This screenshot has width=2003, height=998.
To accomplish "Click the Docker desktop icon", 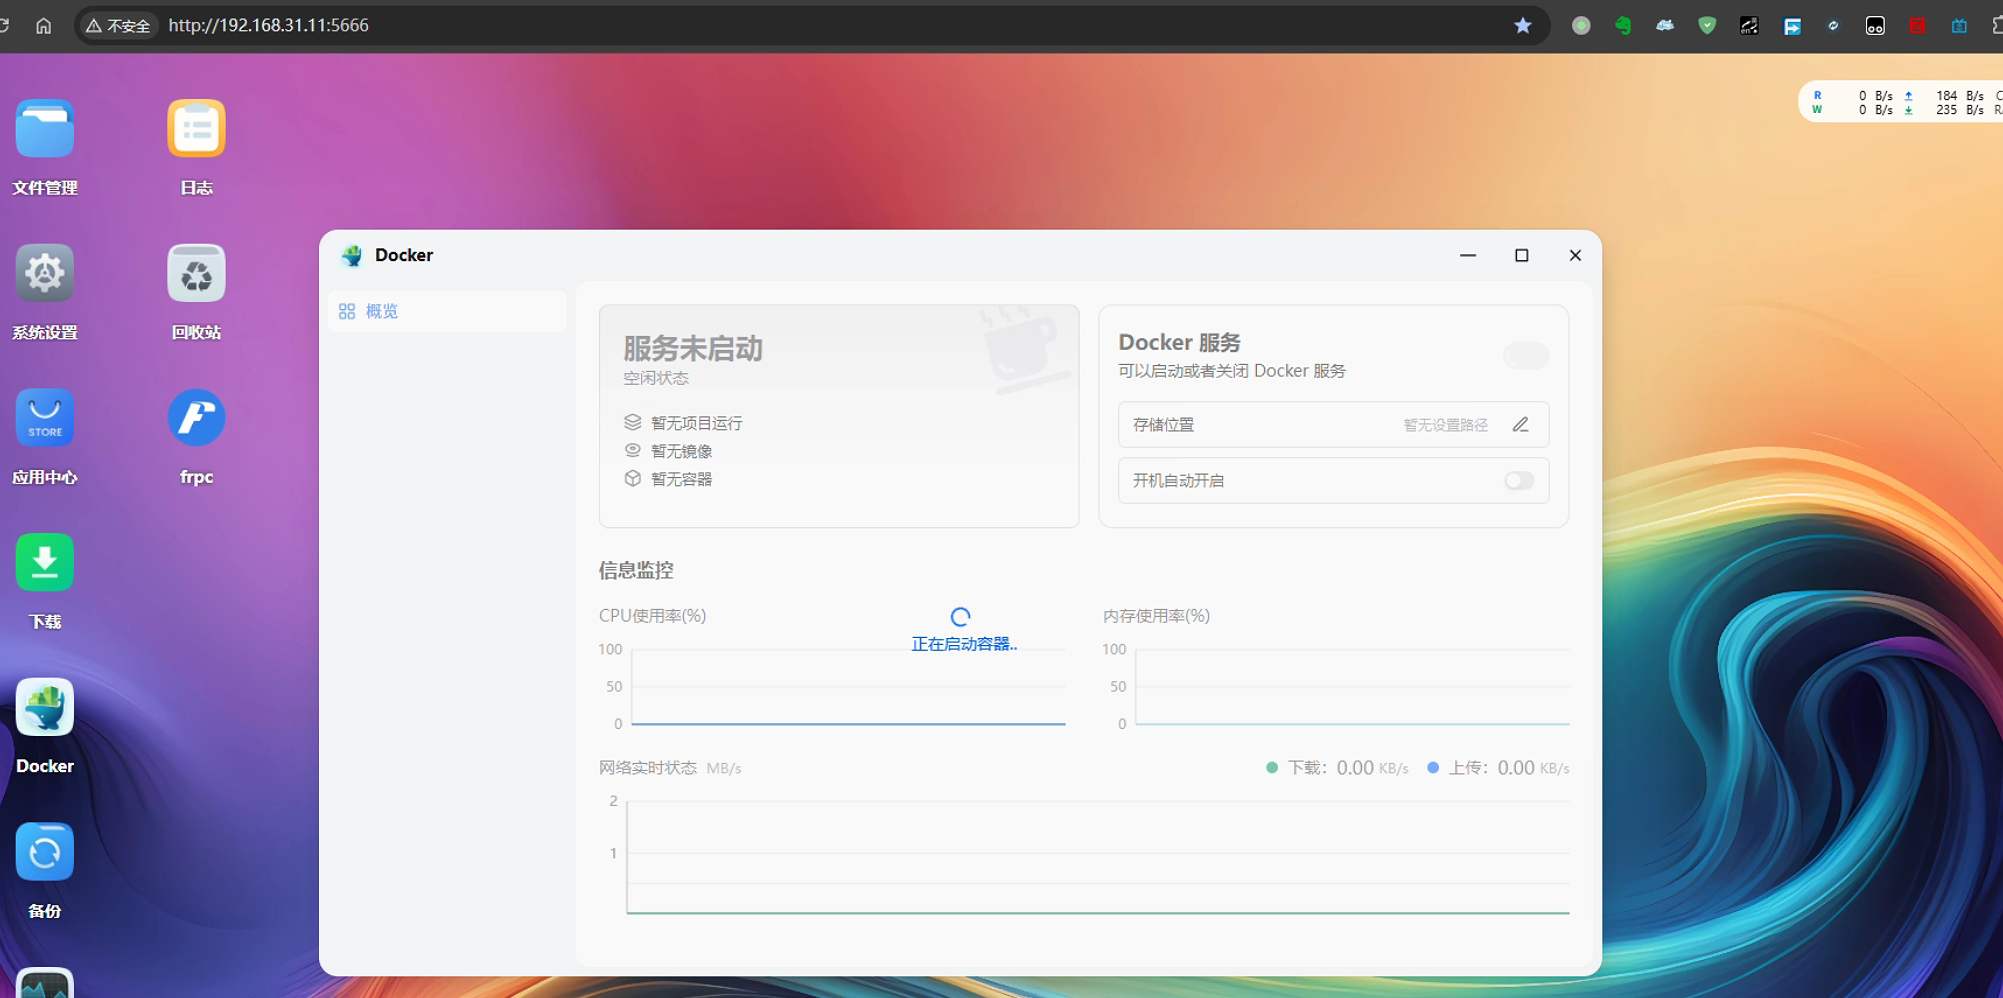I will point(45,707).
